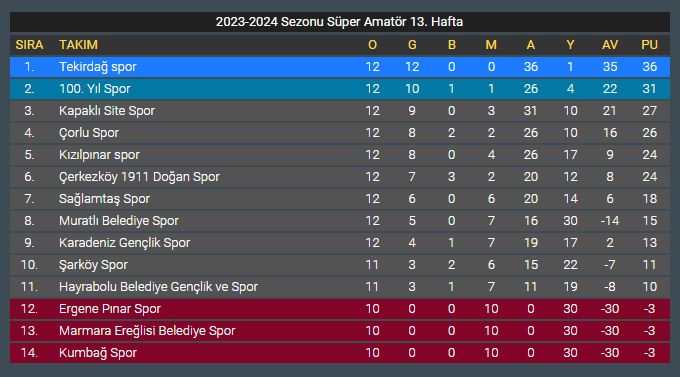The width and height of the screenshot is (680, 377).
Task: Click Muratlı Belediye Spor team name
Action: coord(119,221)
